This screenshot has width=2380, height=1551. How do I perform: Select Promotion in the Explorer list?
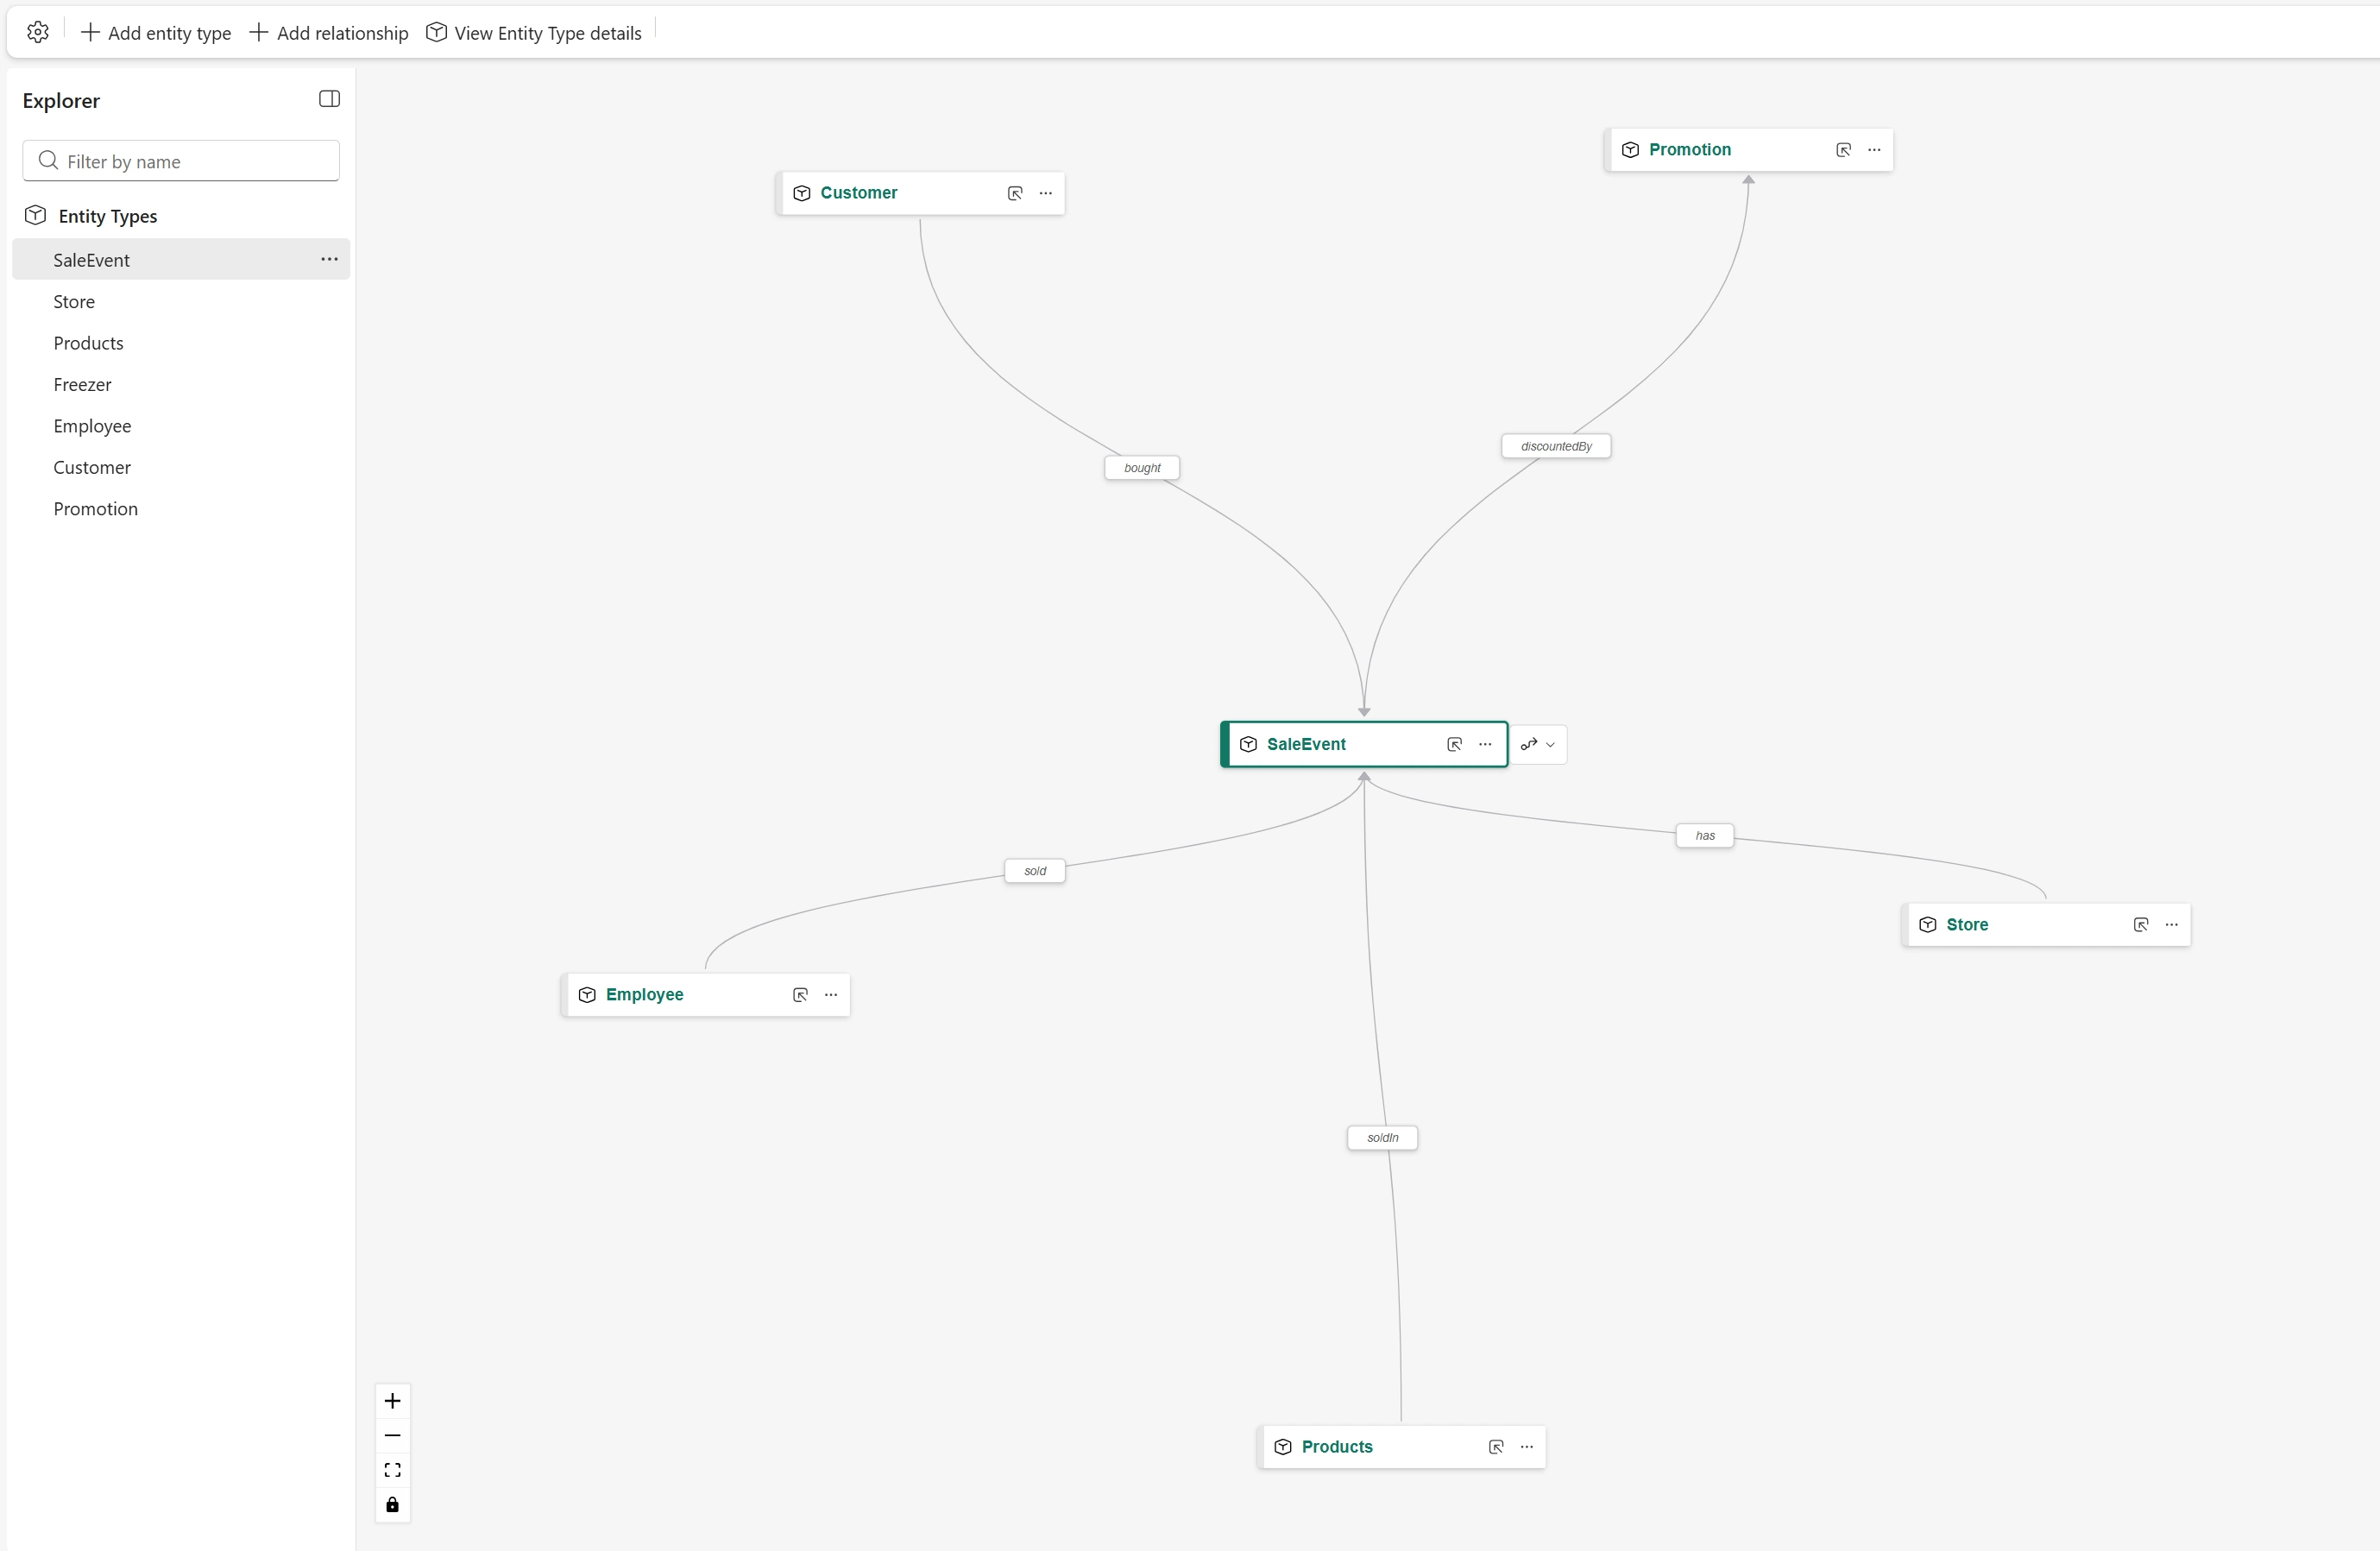click(x=181, y=509)
